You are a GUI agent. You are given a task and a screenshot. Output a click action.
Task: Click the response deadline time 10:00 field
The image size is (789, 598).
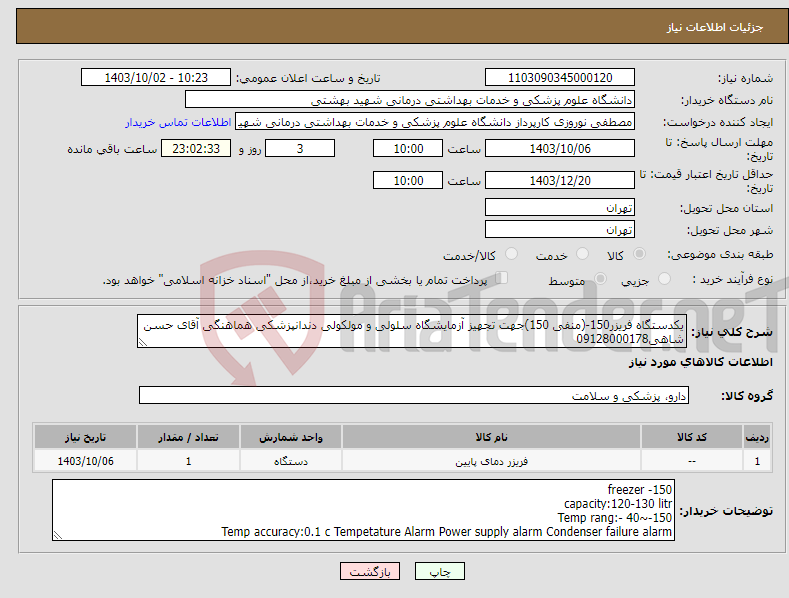point(408,148)
